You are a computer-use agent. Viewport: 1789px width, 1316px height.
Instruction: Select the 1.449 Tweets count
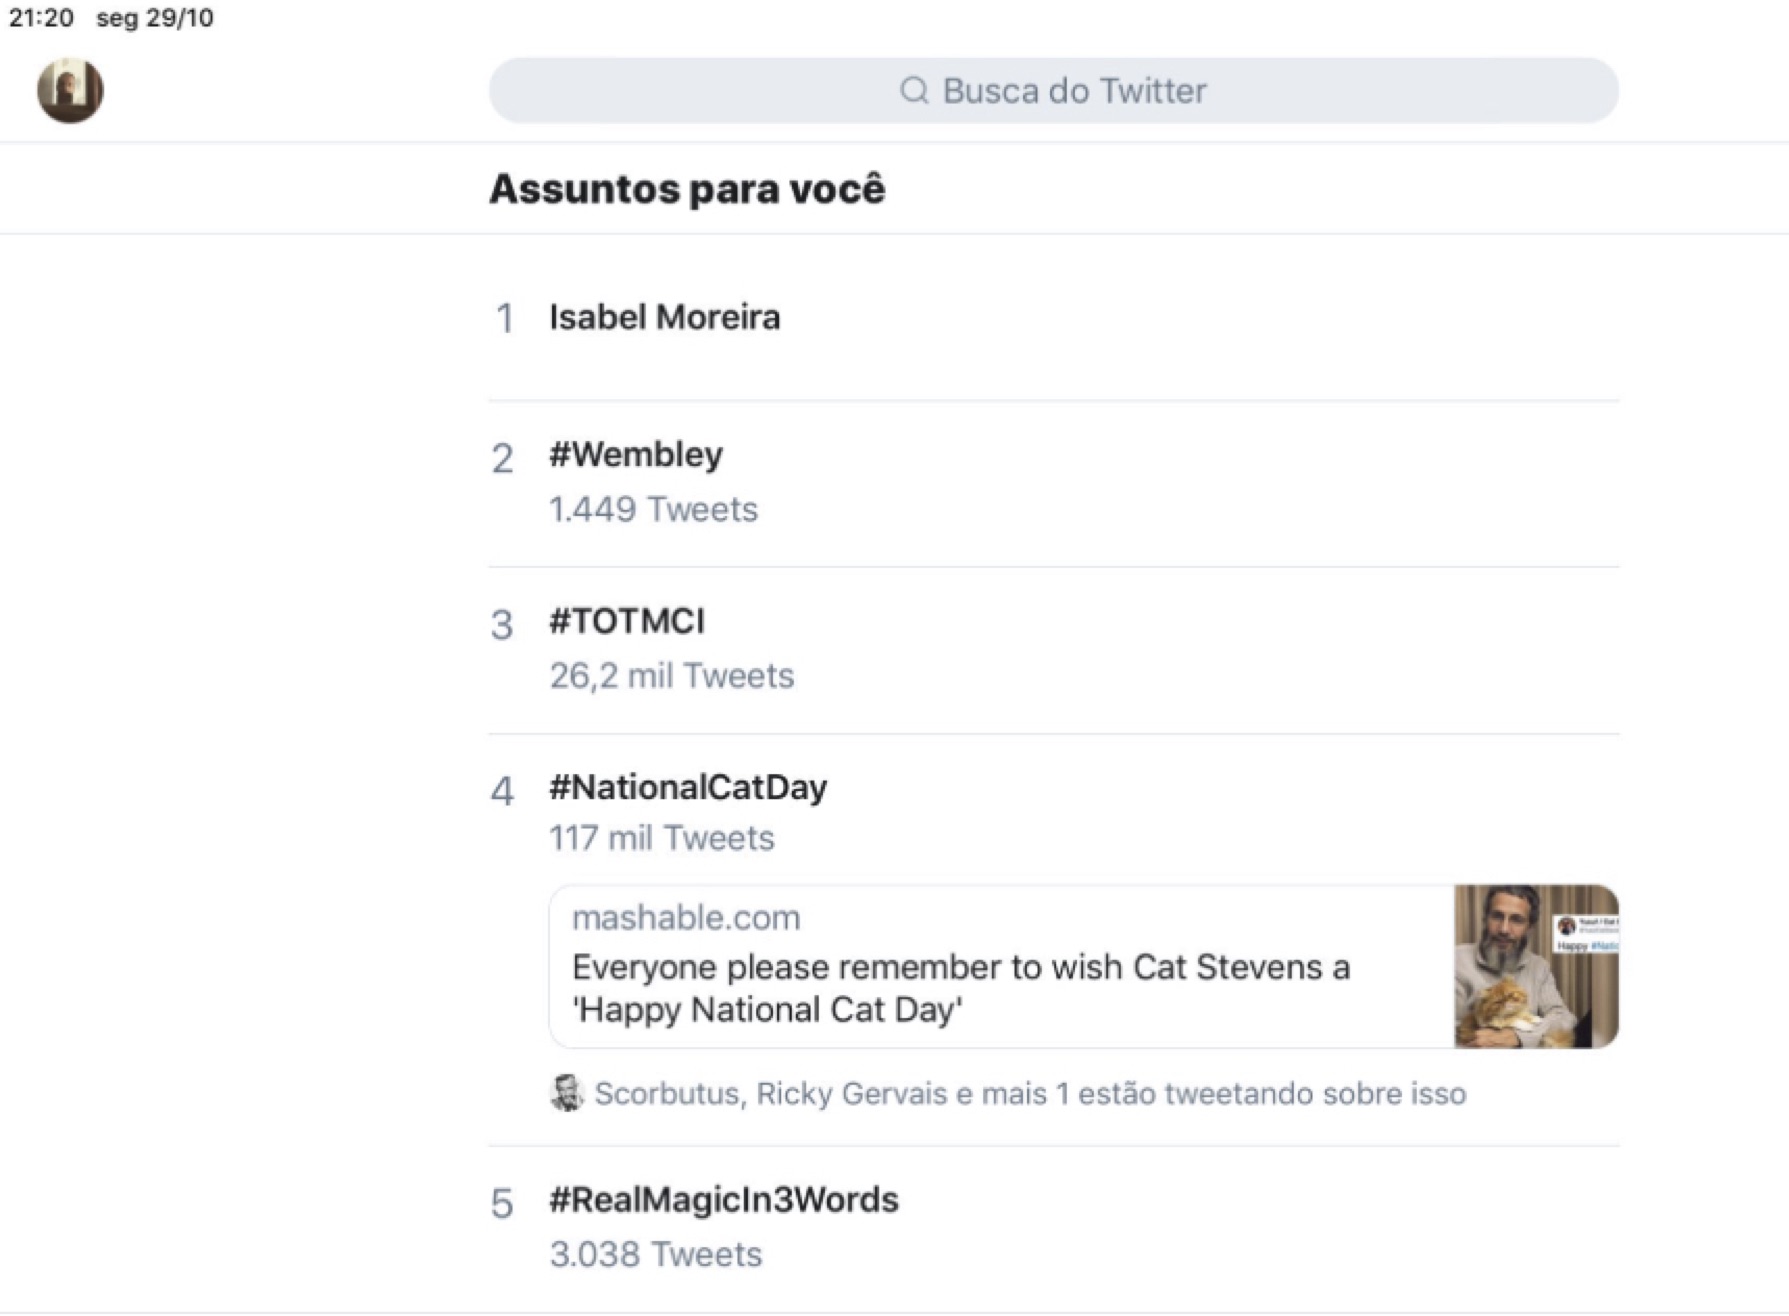tap(653, 510)
